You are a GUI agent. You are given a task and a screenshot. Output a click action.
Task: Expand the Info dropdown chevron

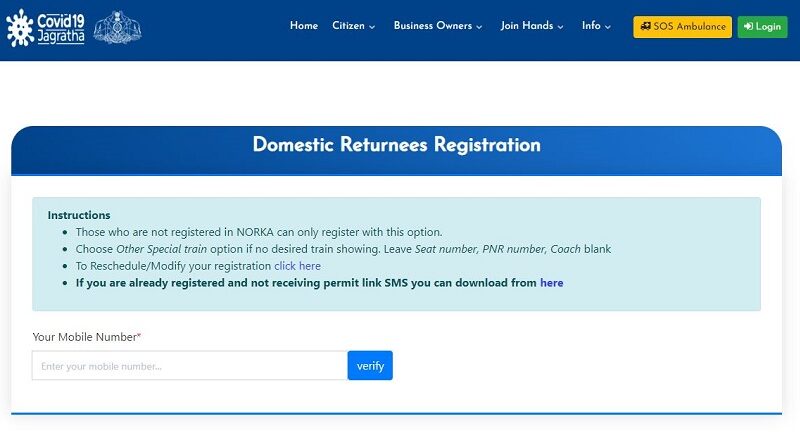[x=607, y=27]
